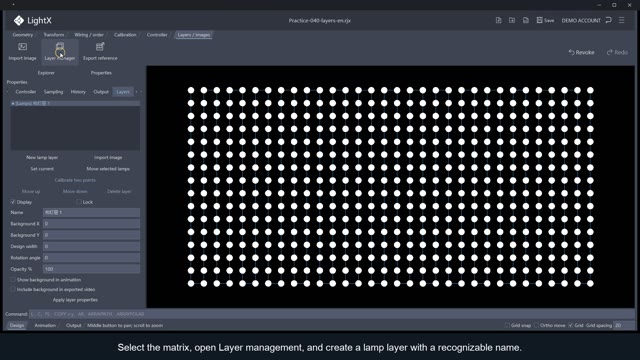Click the Design width input field
The height and width of the screenshot is (360, 640).
(91, 247)
